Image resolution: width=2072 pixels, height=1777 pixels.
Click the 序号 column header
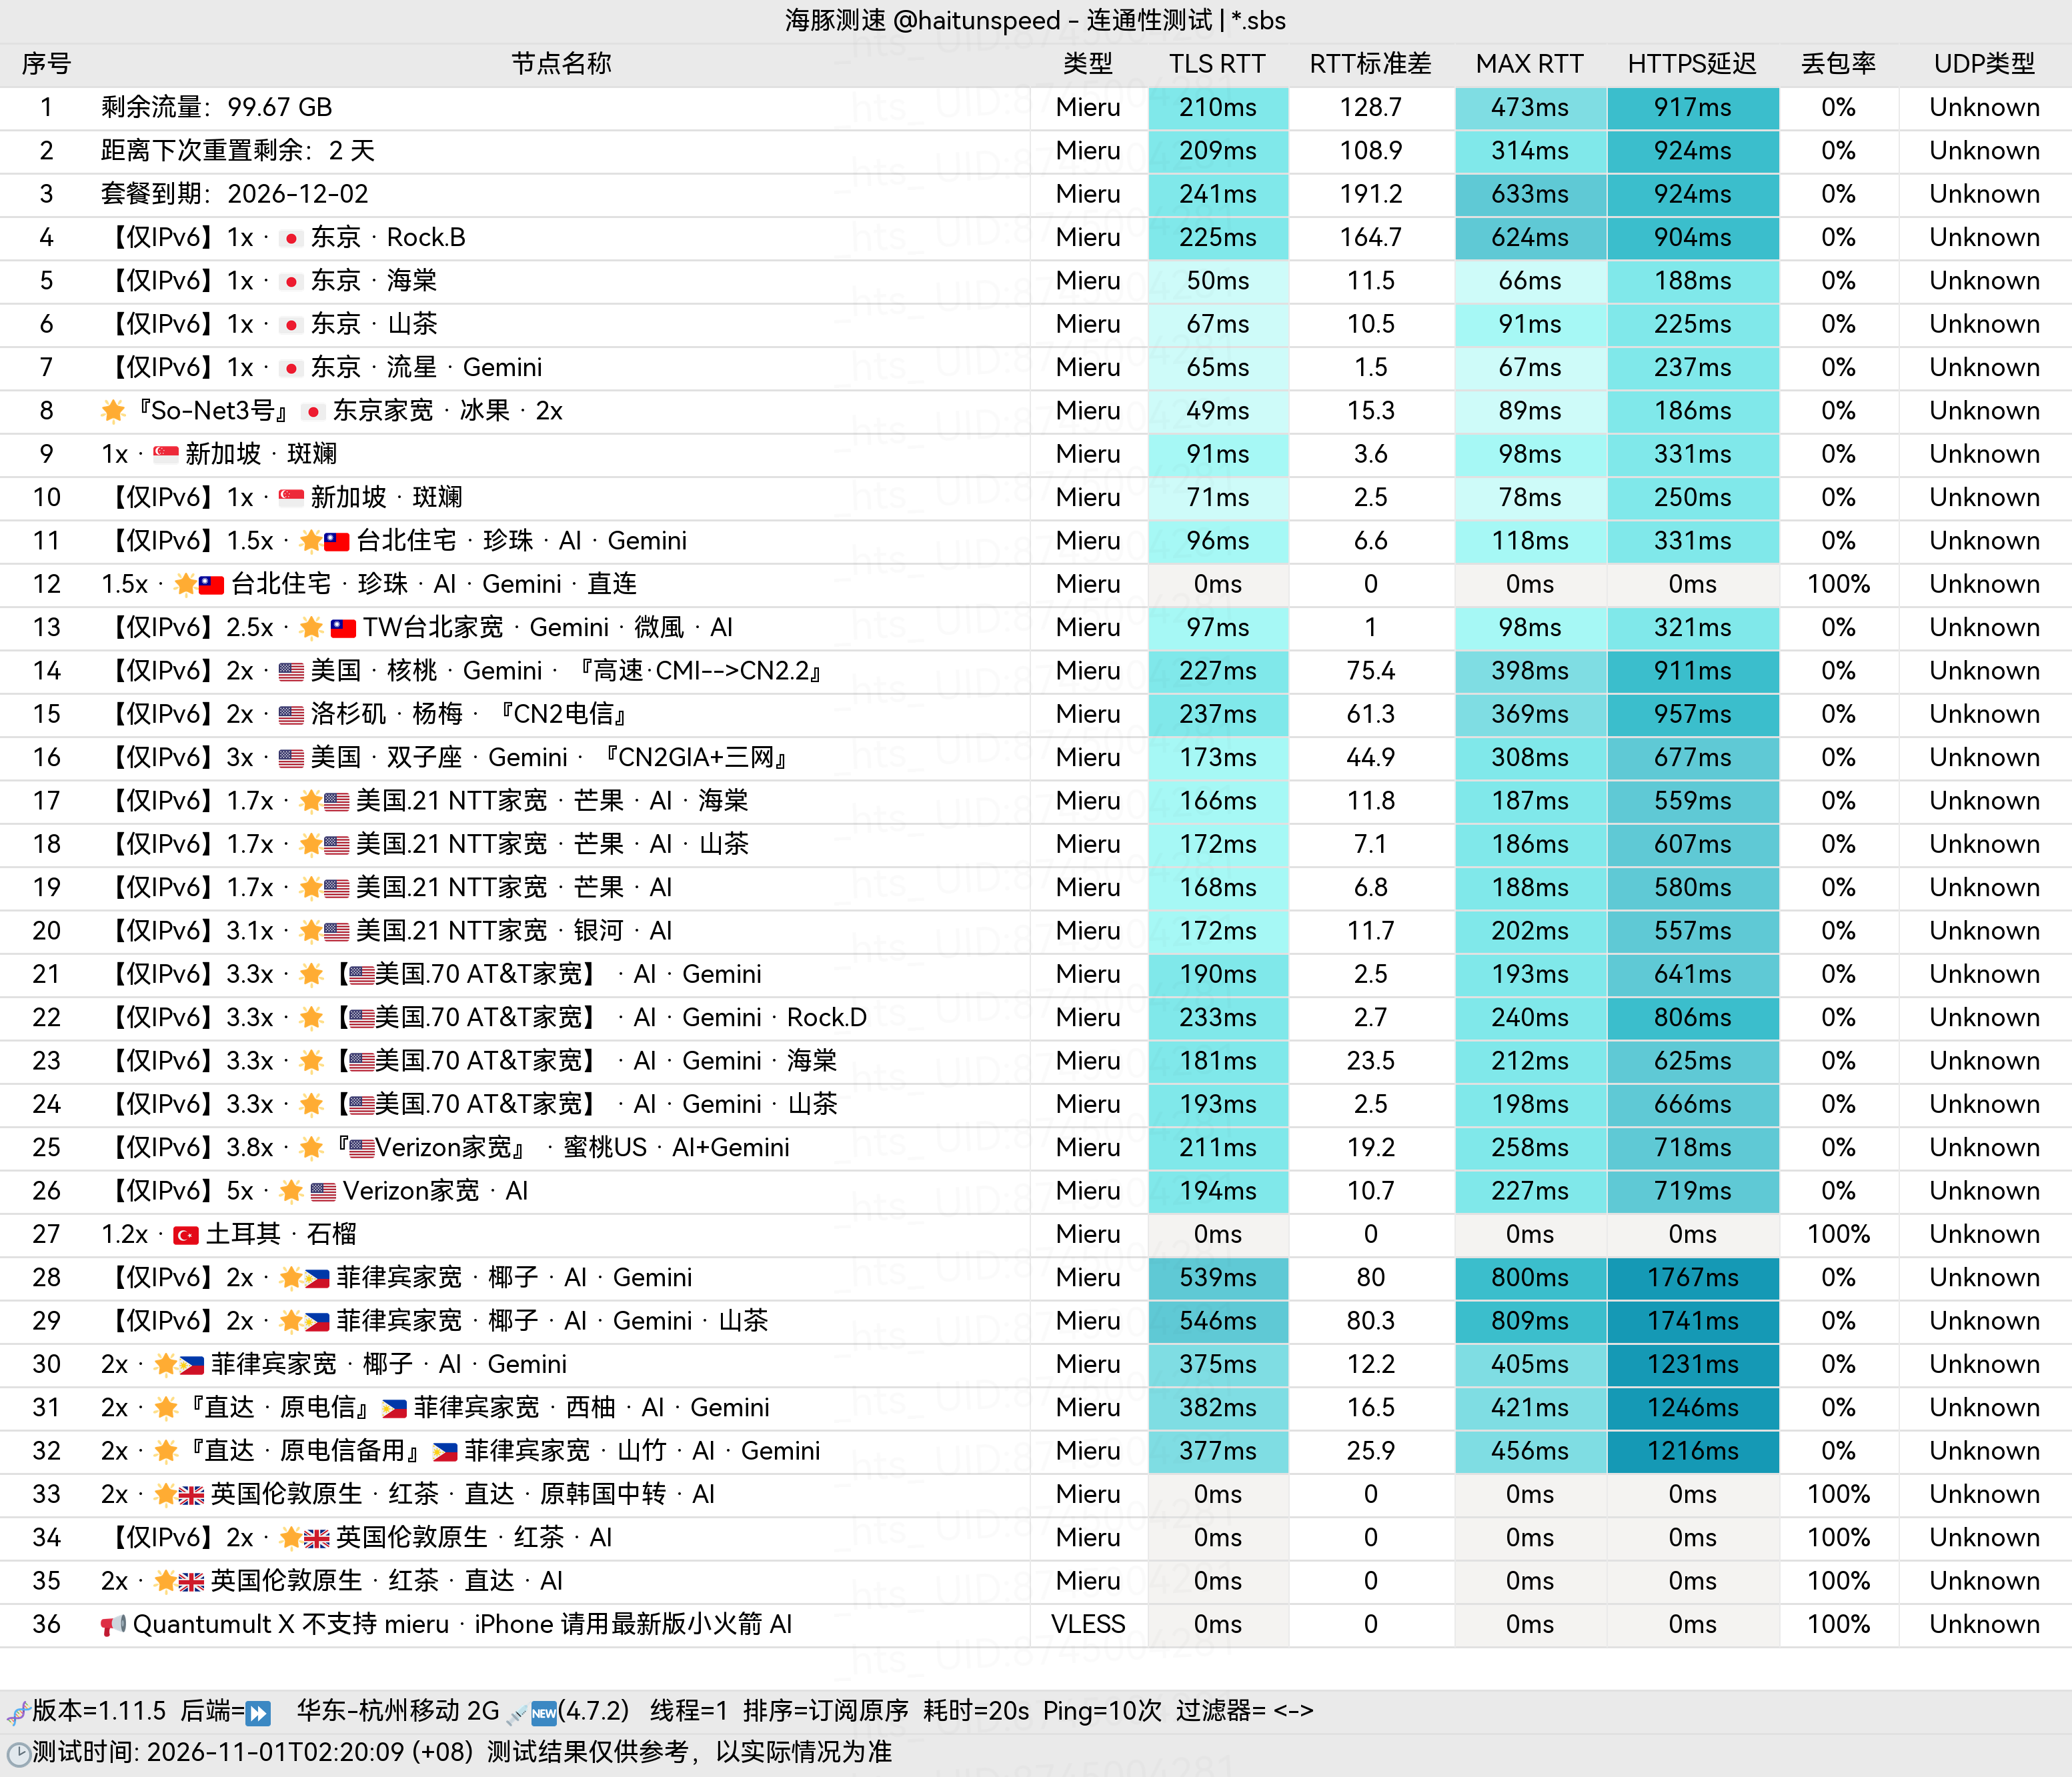46,64
